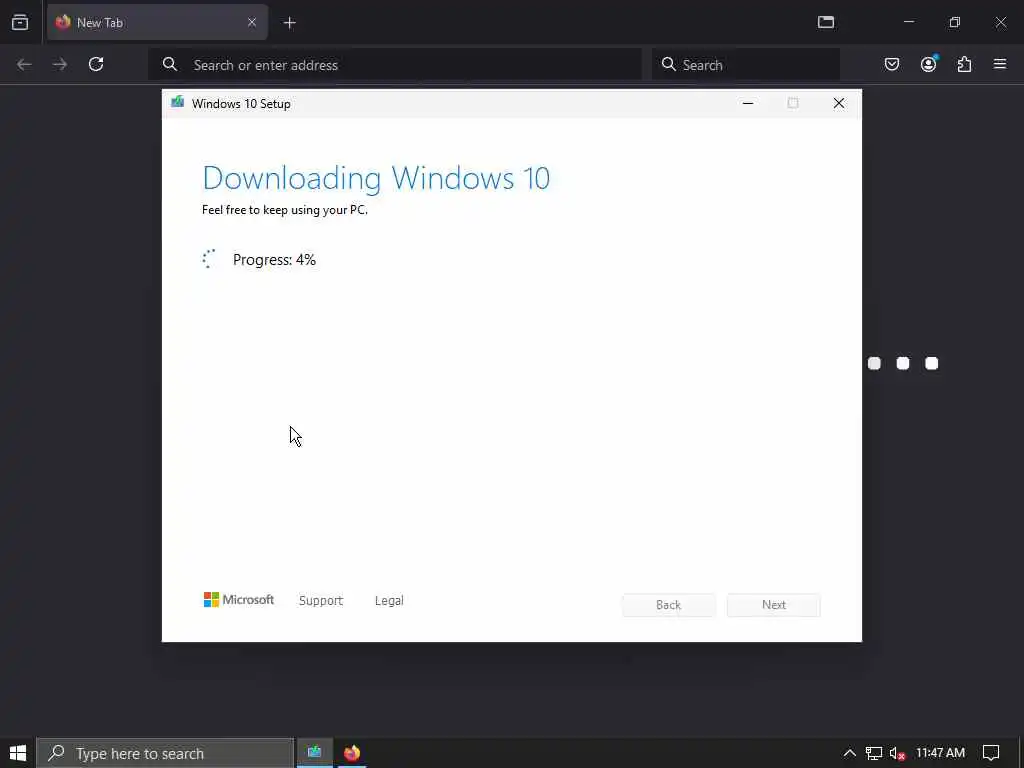
Task: Click the Firefox title bar window icon
Action: click(826, 22)
